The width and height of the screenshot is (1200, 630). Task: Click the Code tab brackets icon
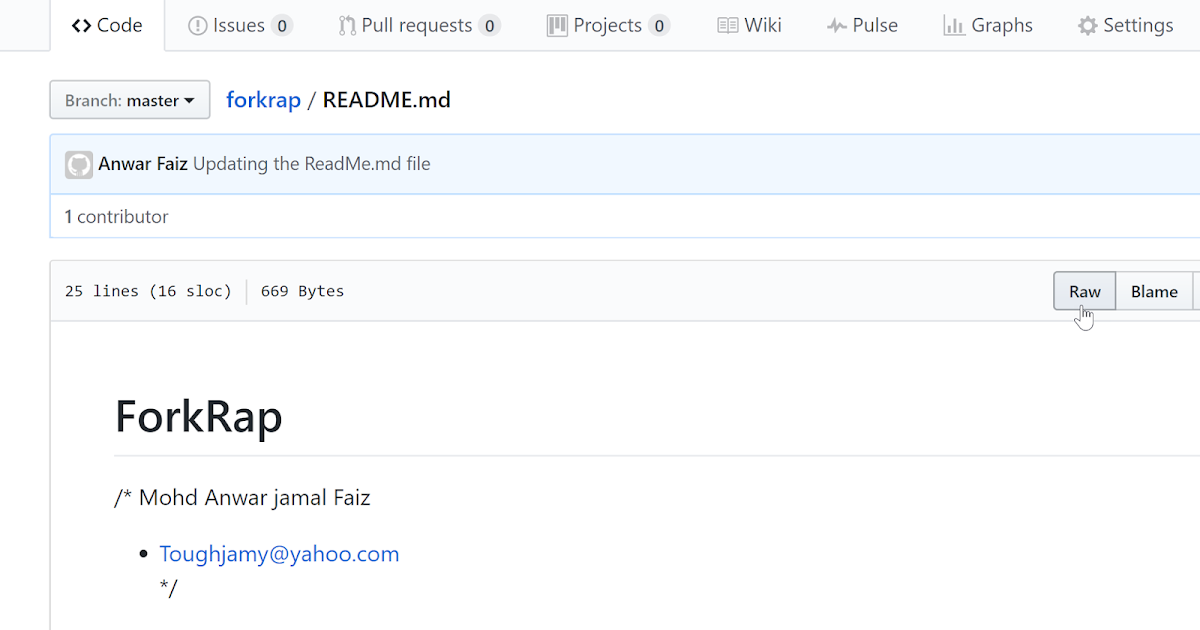[x=82, y=26]
